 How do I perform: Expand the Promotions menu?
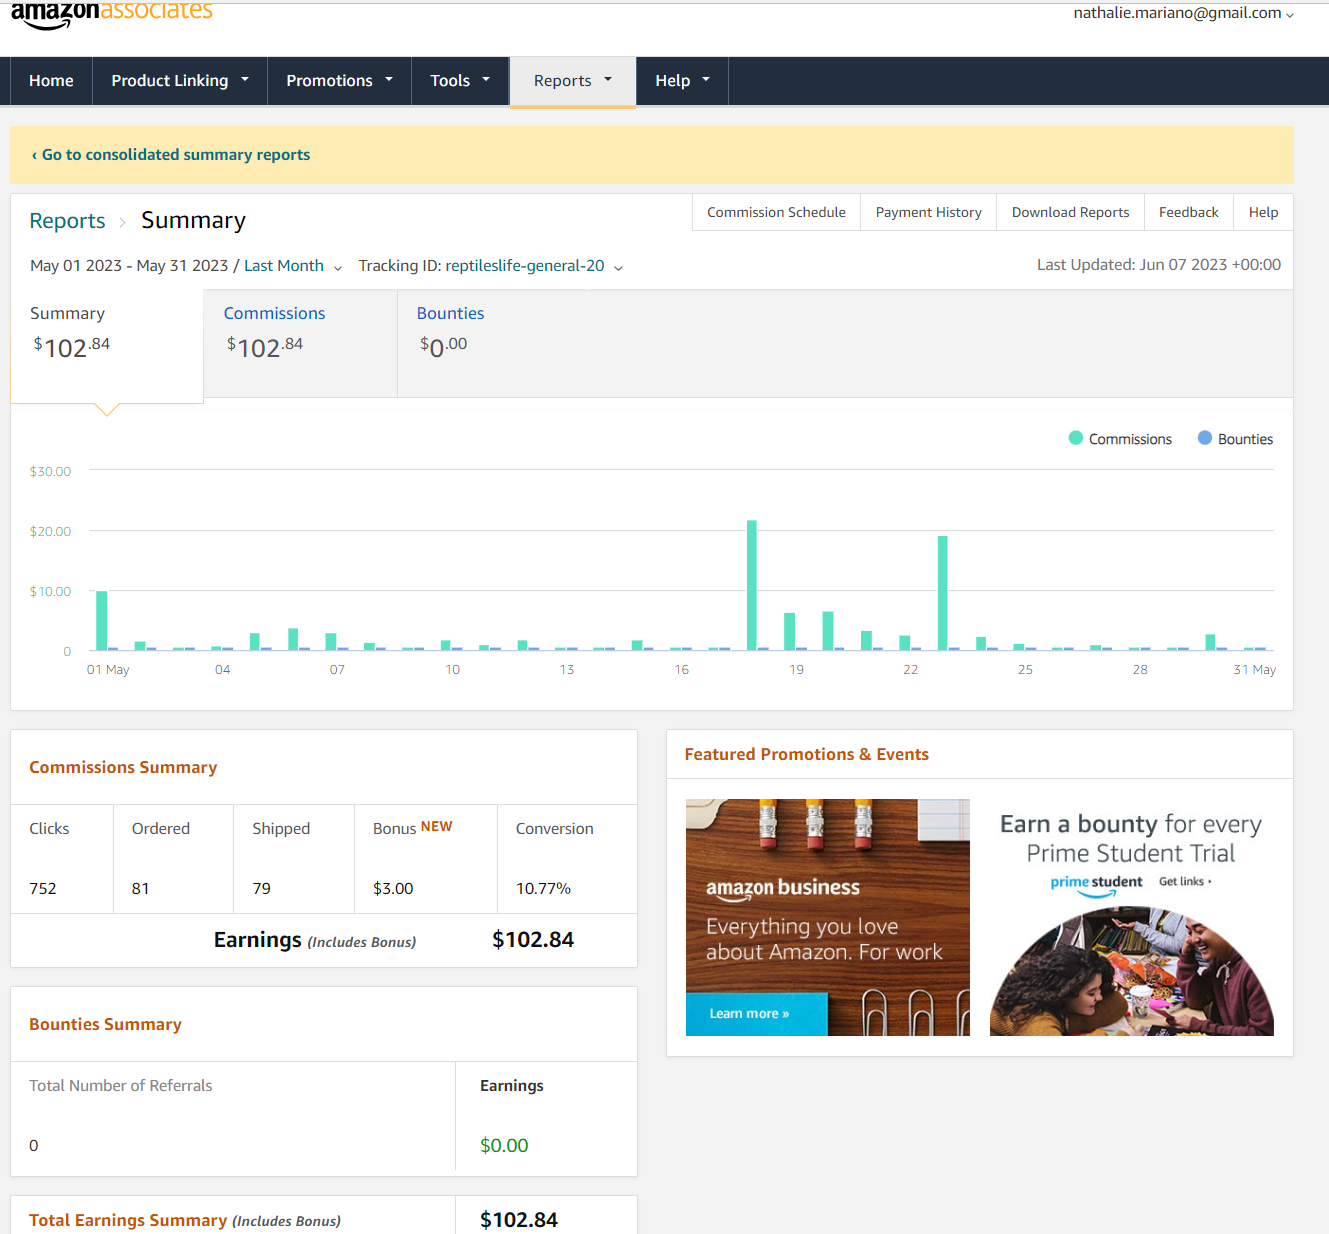(339, 81)
